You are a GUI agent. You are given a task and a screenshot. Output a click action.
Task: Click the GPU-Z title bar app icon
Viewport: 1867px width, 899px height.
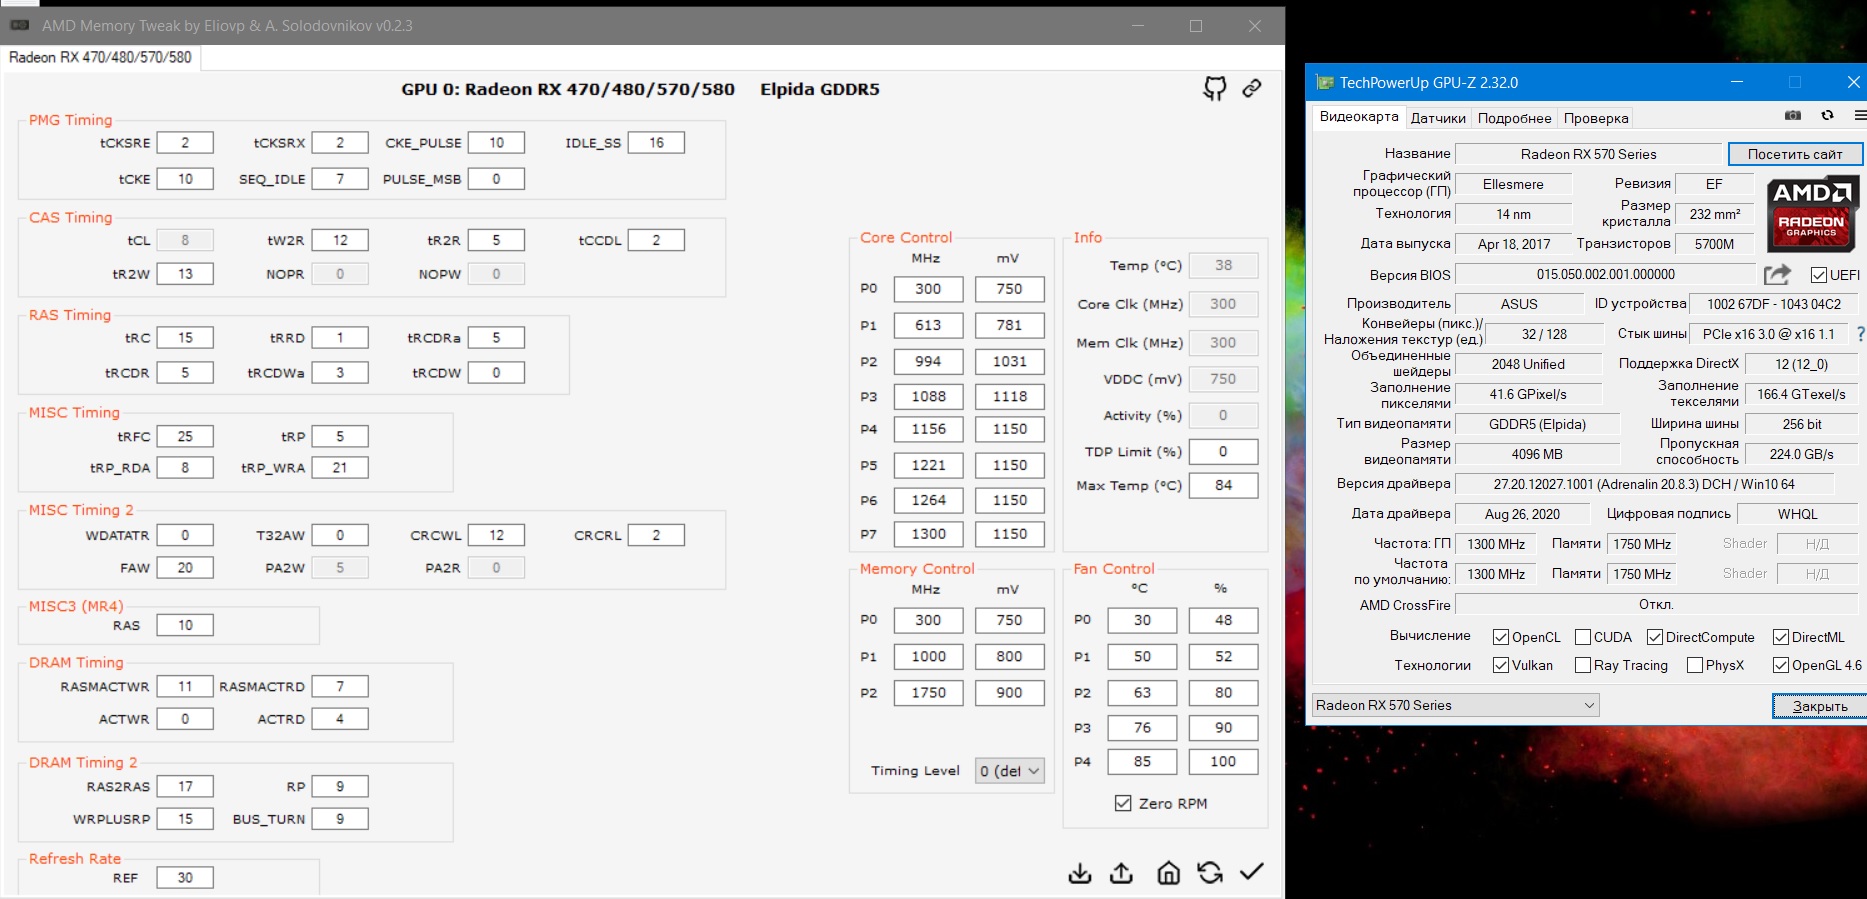(x=1325, y=83)
